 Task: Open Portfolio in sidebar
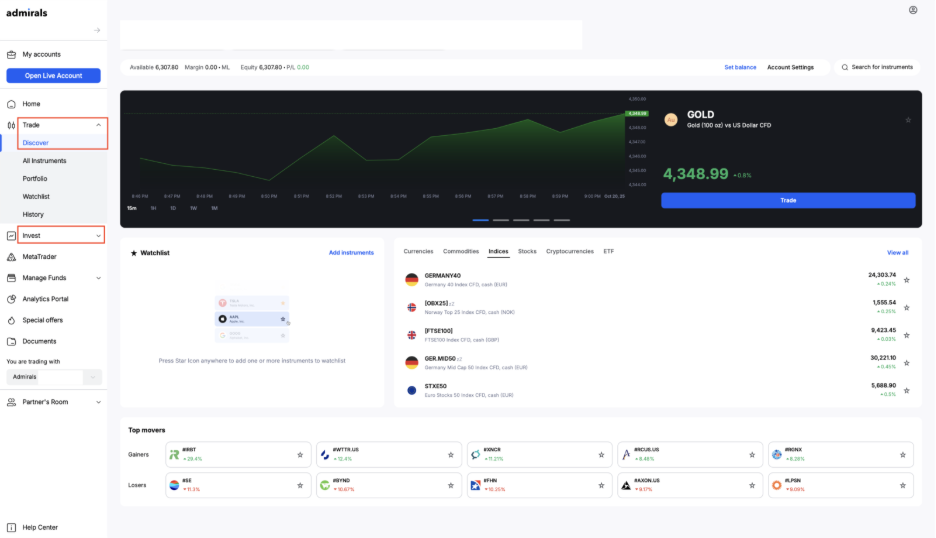pyautogui.click(x=35, y=179)
